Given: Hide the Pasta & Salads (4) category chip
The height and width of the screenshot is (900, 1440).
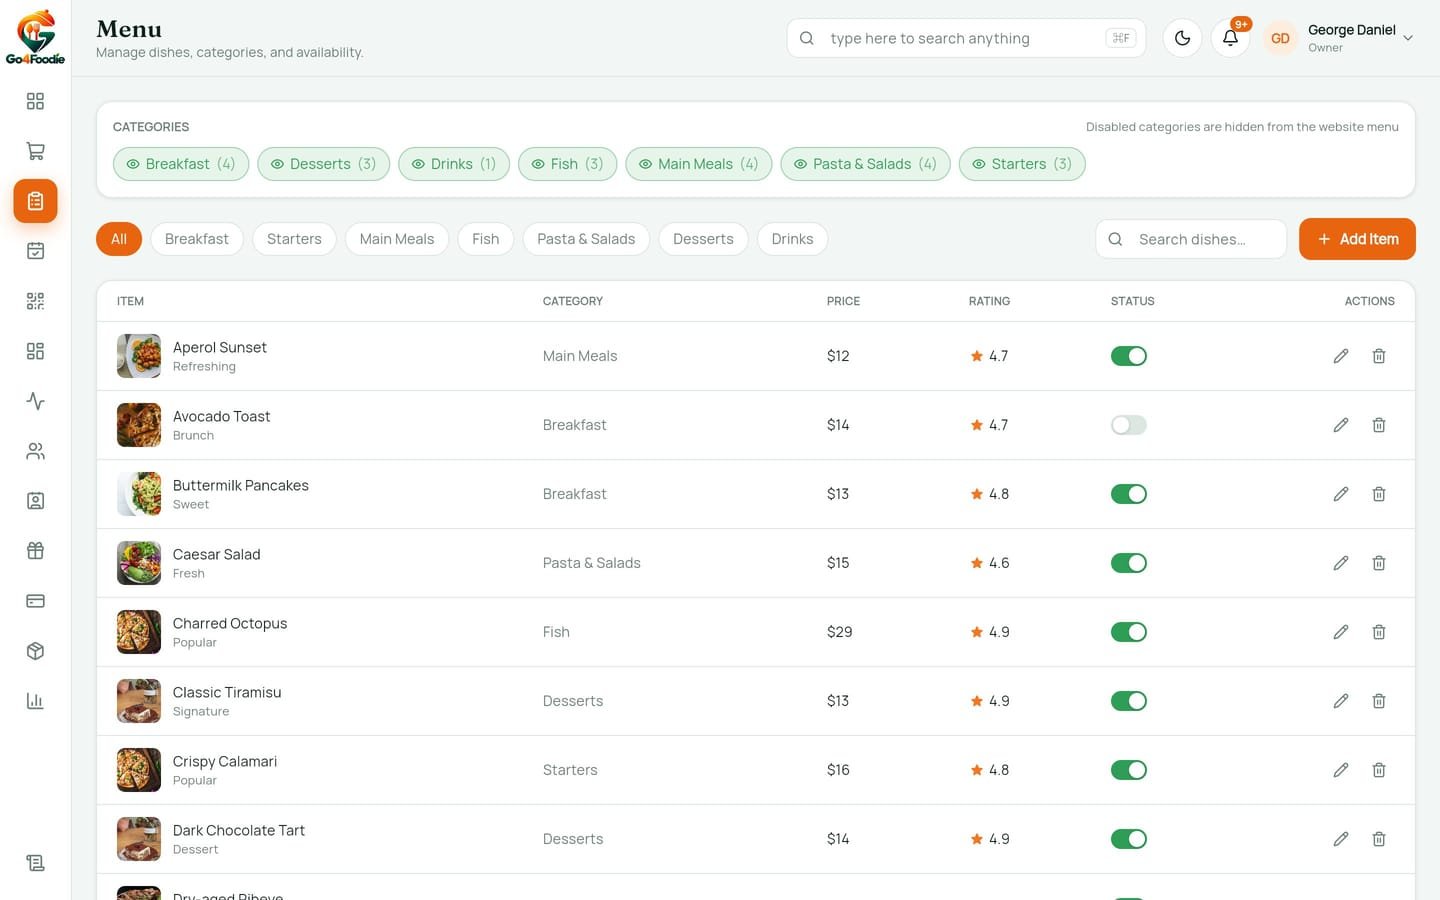Looking at the screenshot, I should pyautogui.click(x=865, y=164).
